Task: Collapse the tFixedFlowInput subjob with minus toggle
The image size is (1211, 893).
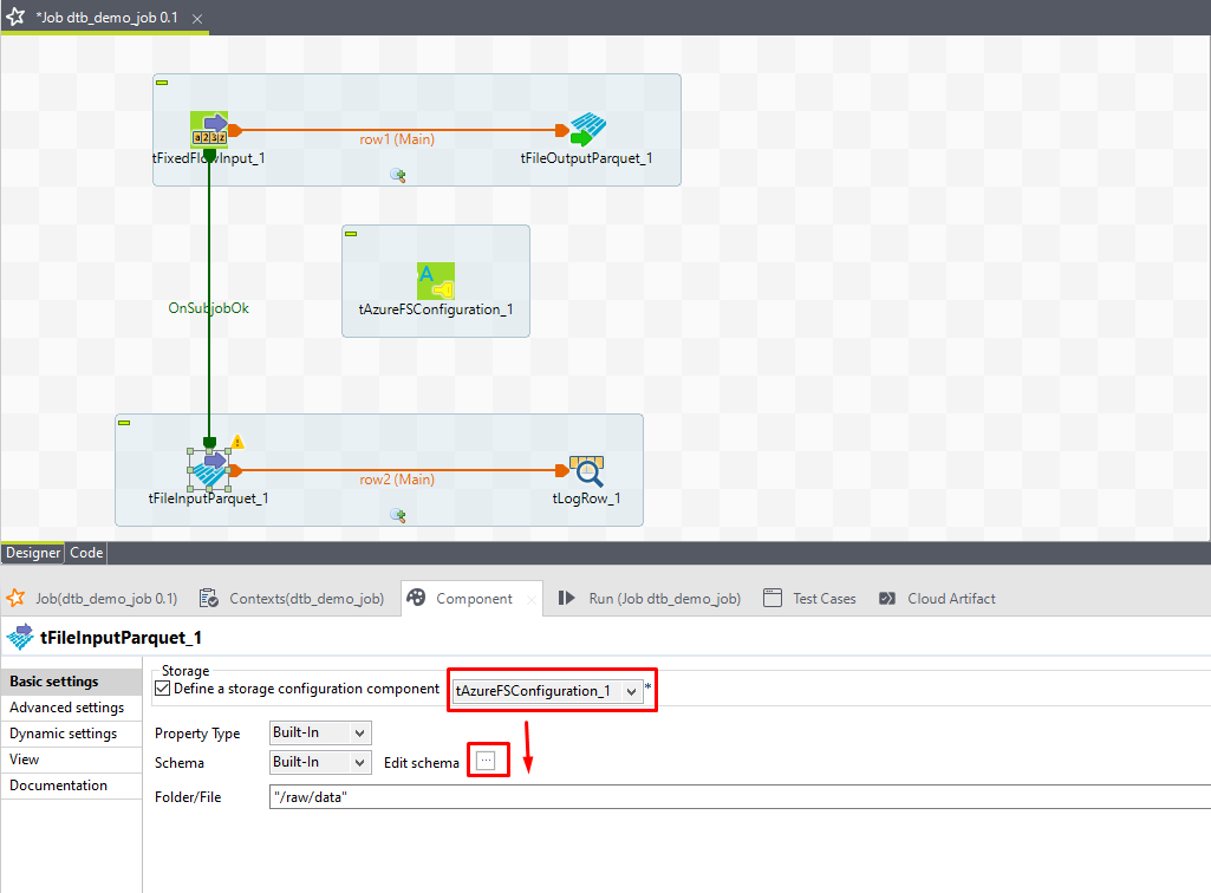Action: click(162, 82)
